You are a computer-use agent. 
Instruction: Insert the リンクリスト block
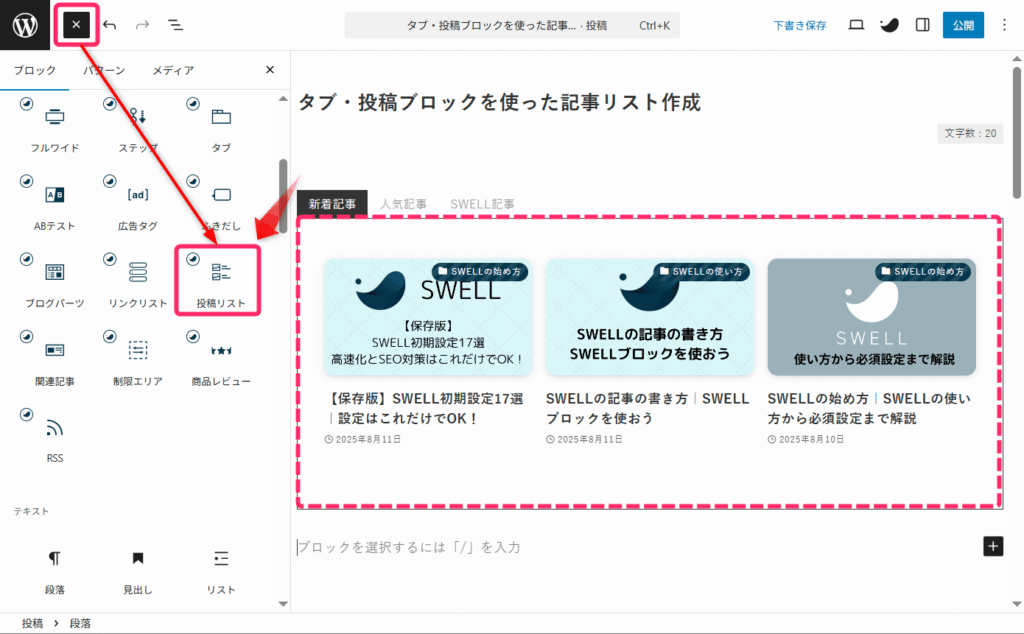point(138,282)
